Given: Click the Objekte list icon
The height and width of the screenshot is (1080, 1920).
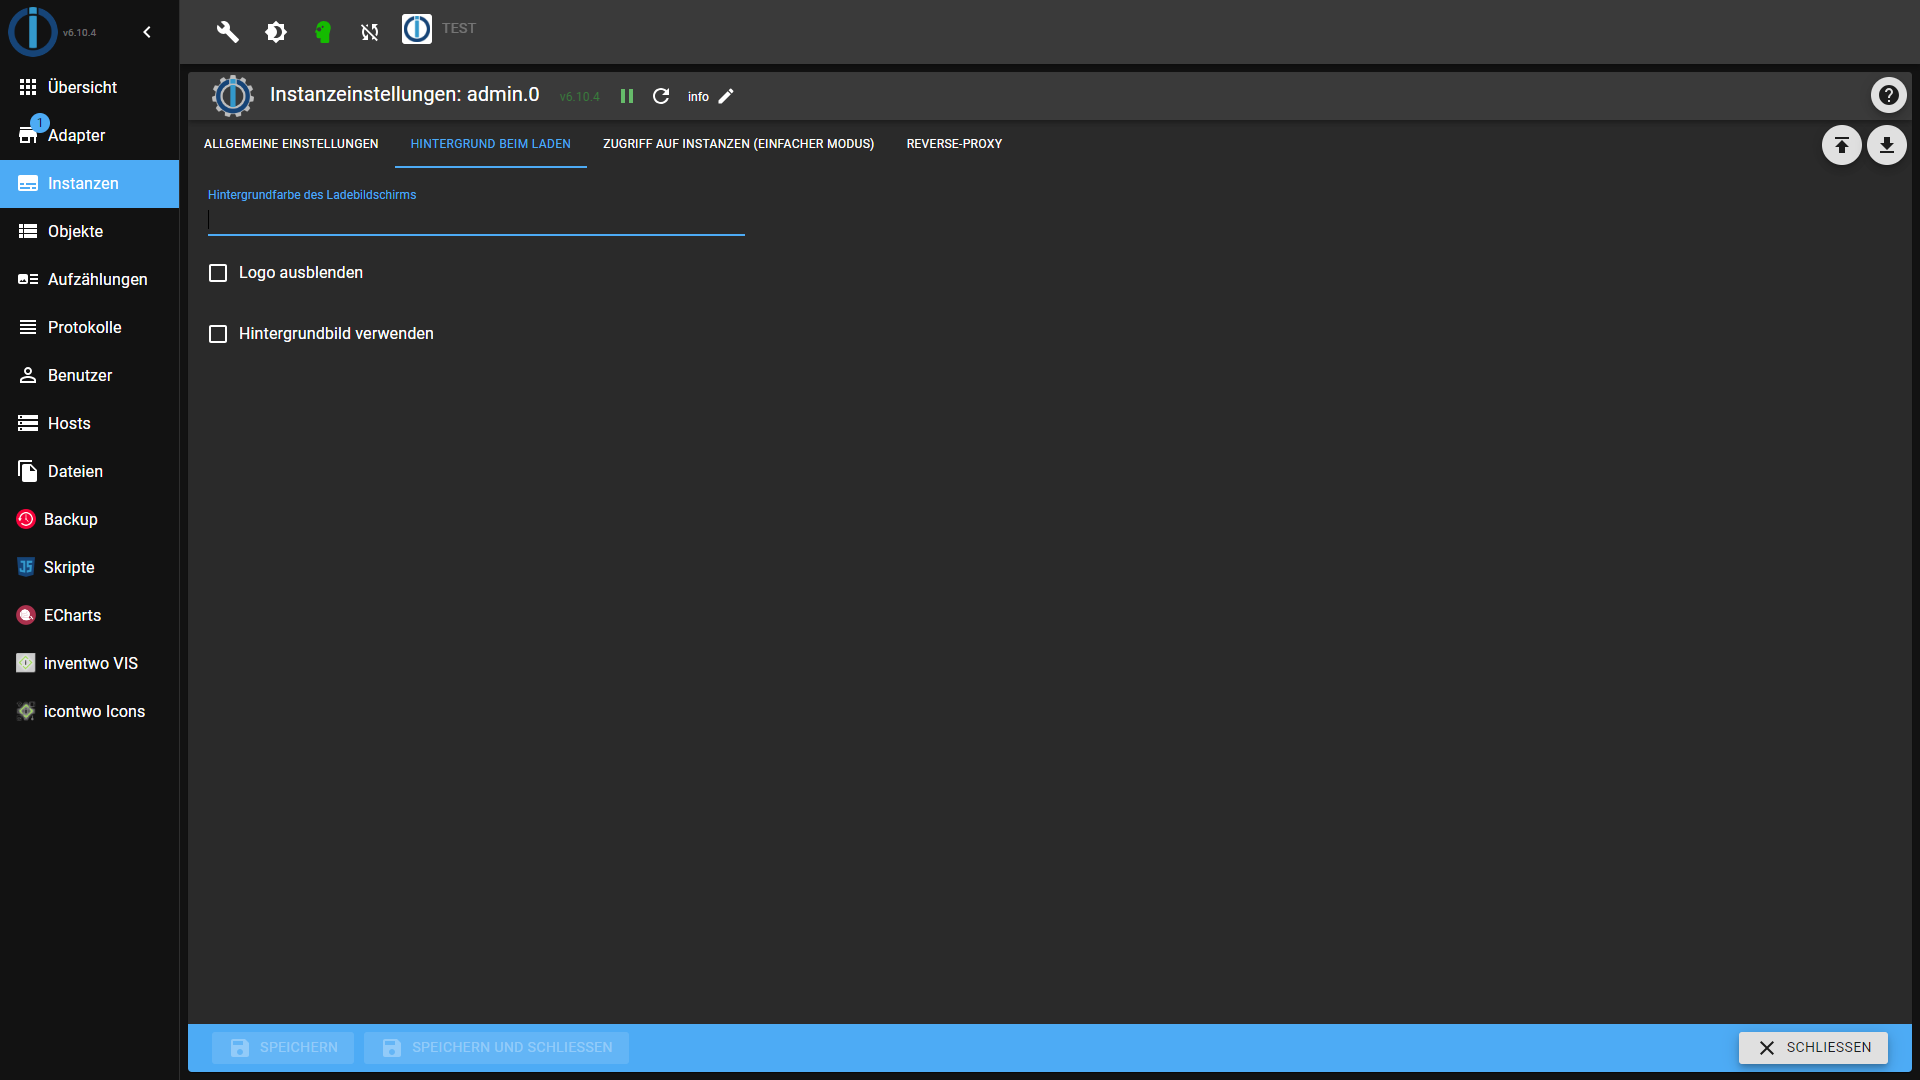Looking at the screenshot, I should pyautogui.click(x=28, y=232).
